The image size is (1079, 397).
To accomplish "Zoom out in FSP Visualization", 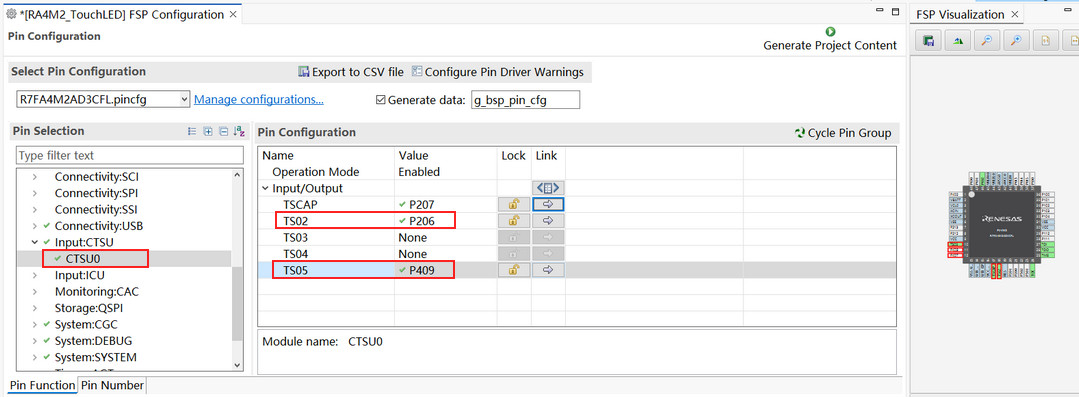I will click(986, 41).
